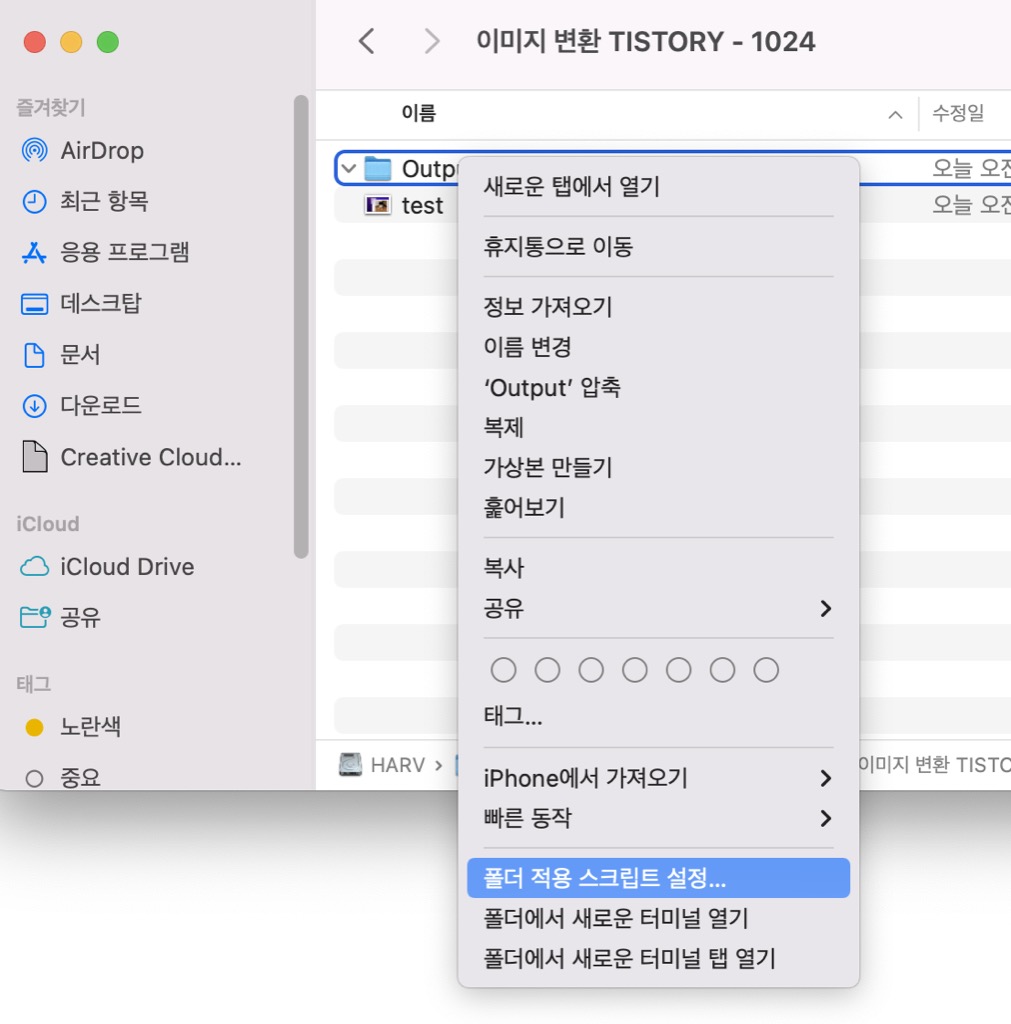Collapse the Output folder disclosure triangle
This screenshot has height=1024, width=1011.
point(346,168)
